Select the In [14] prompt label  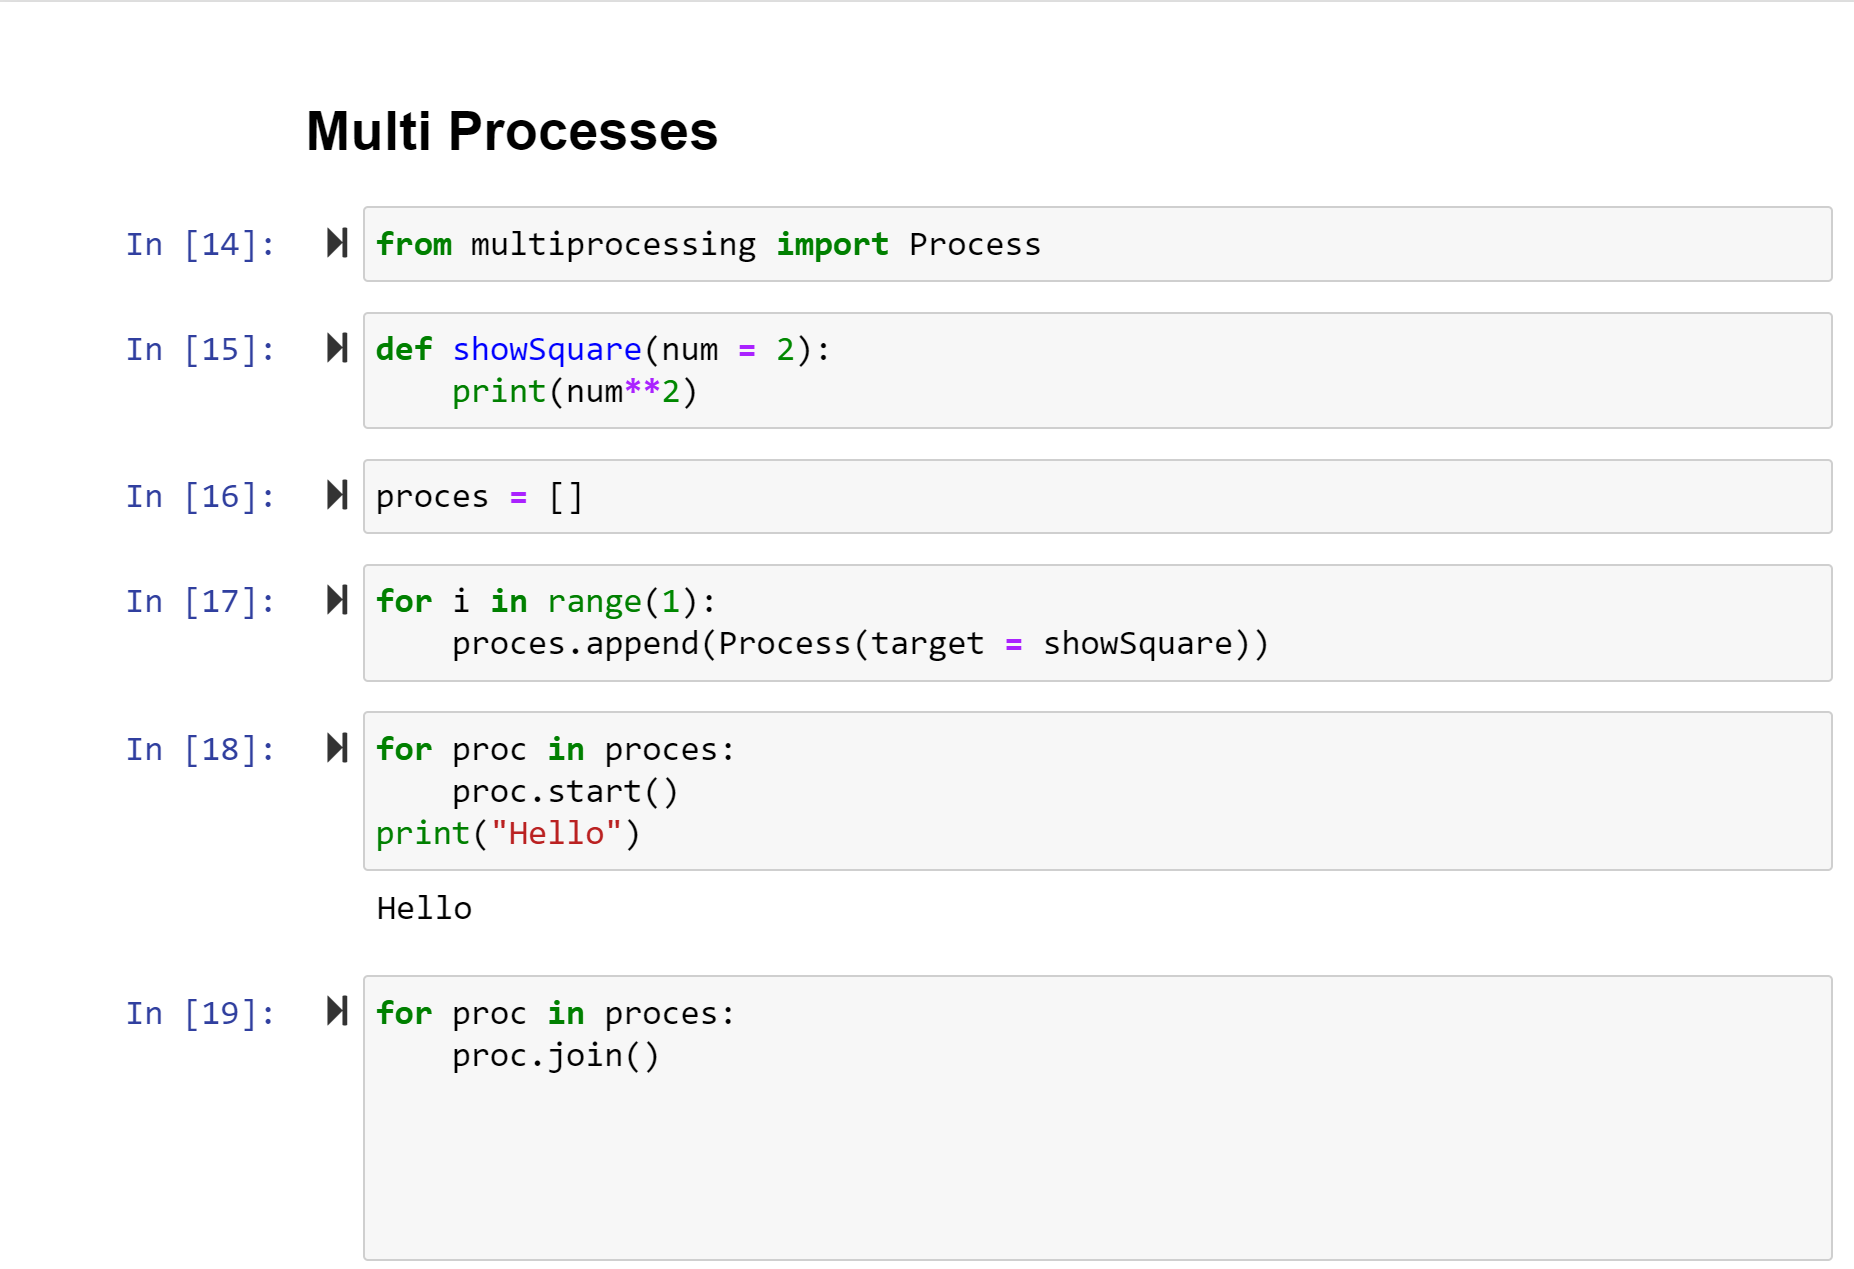tap(200, 244)
